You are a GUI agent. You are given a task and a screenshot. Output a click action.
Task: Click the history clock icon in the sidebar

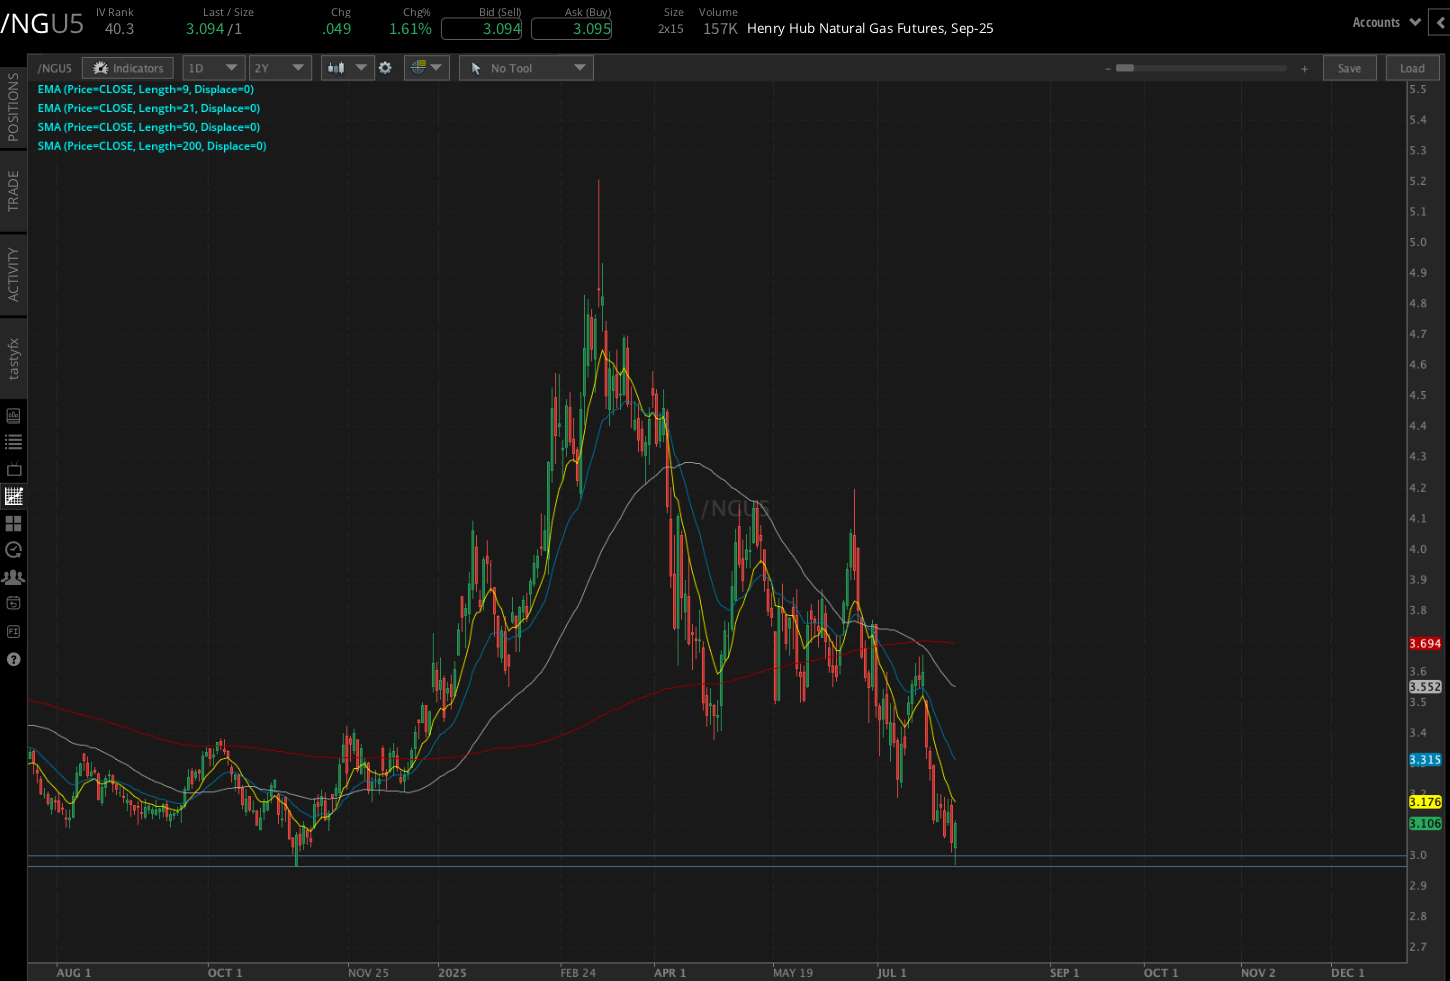click(14, 549)
